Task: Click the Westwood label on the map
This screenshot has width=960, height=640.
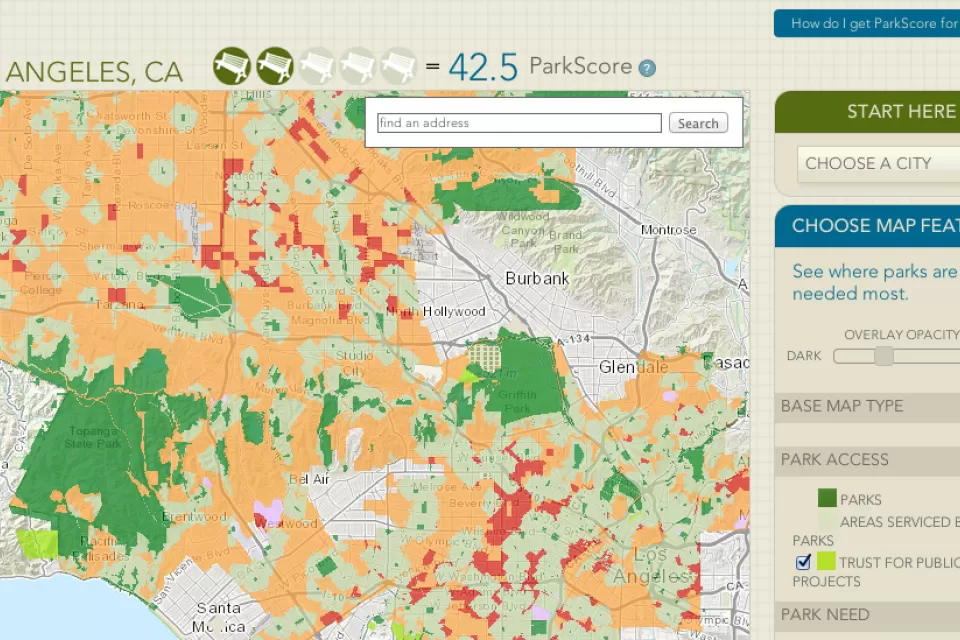Action: pos(286,523)
